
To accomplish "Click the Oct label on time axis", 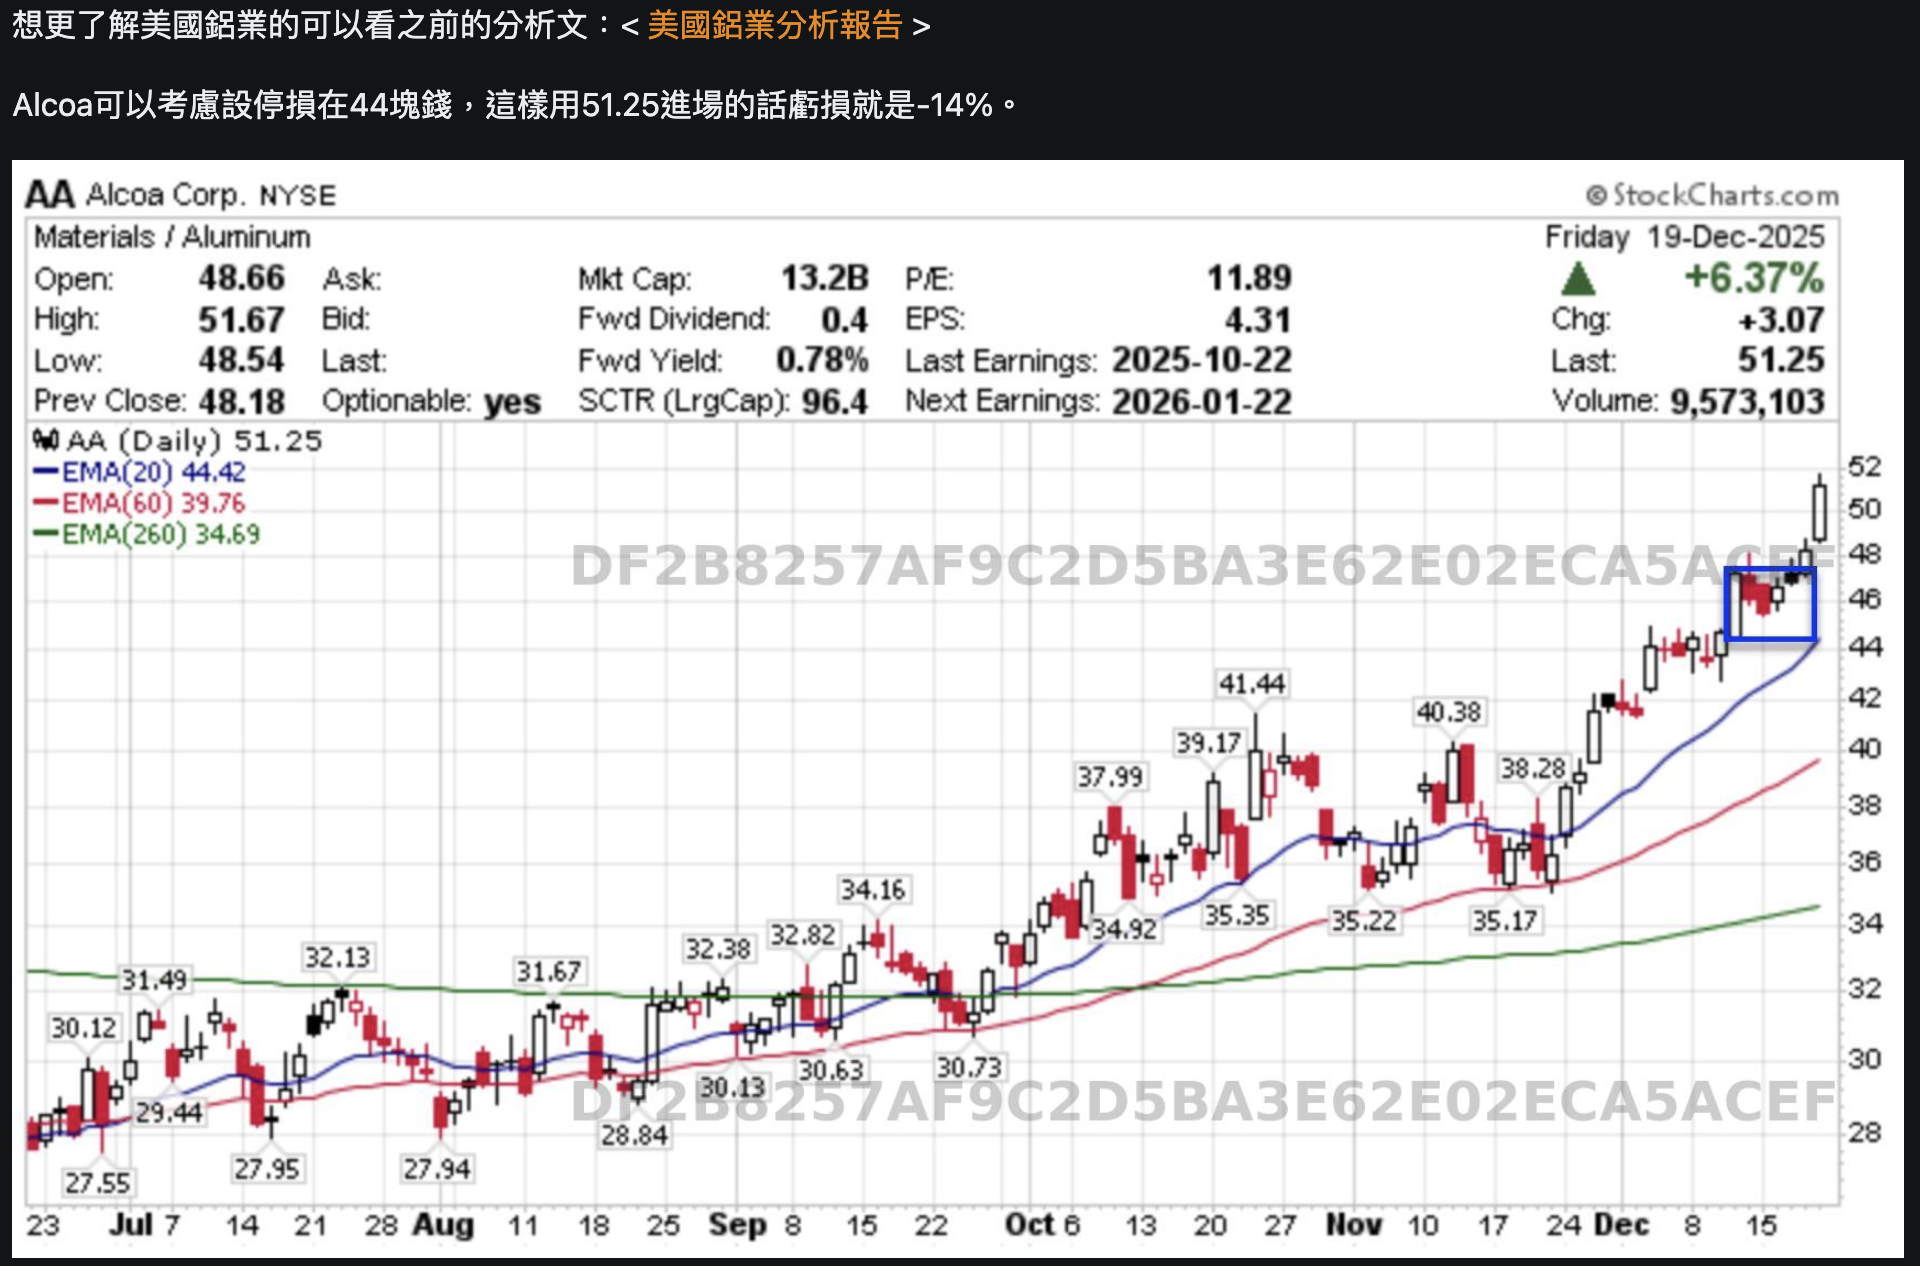I will [1029, 1224].
